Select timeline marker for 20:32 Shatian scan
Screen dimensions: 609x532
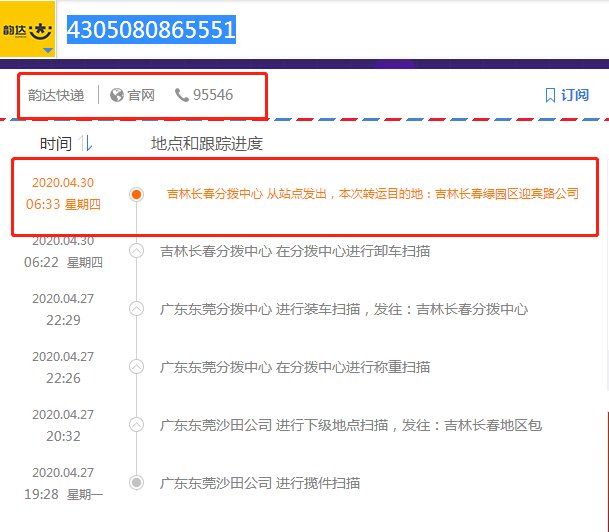pos(136,424)
